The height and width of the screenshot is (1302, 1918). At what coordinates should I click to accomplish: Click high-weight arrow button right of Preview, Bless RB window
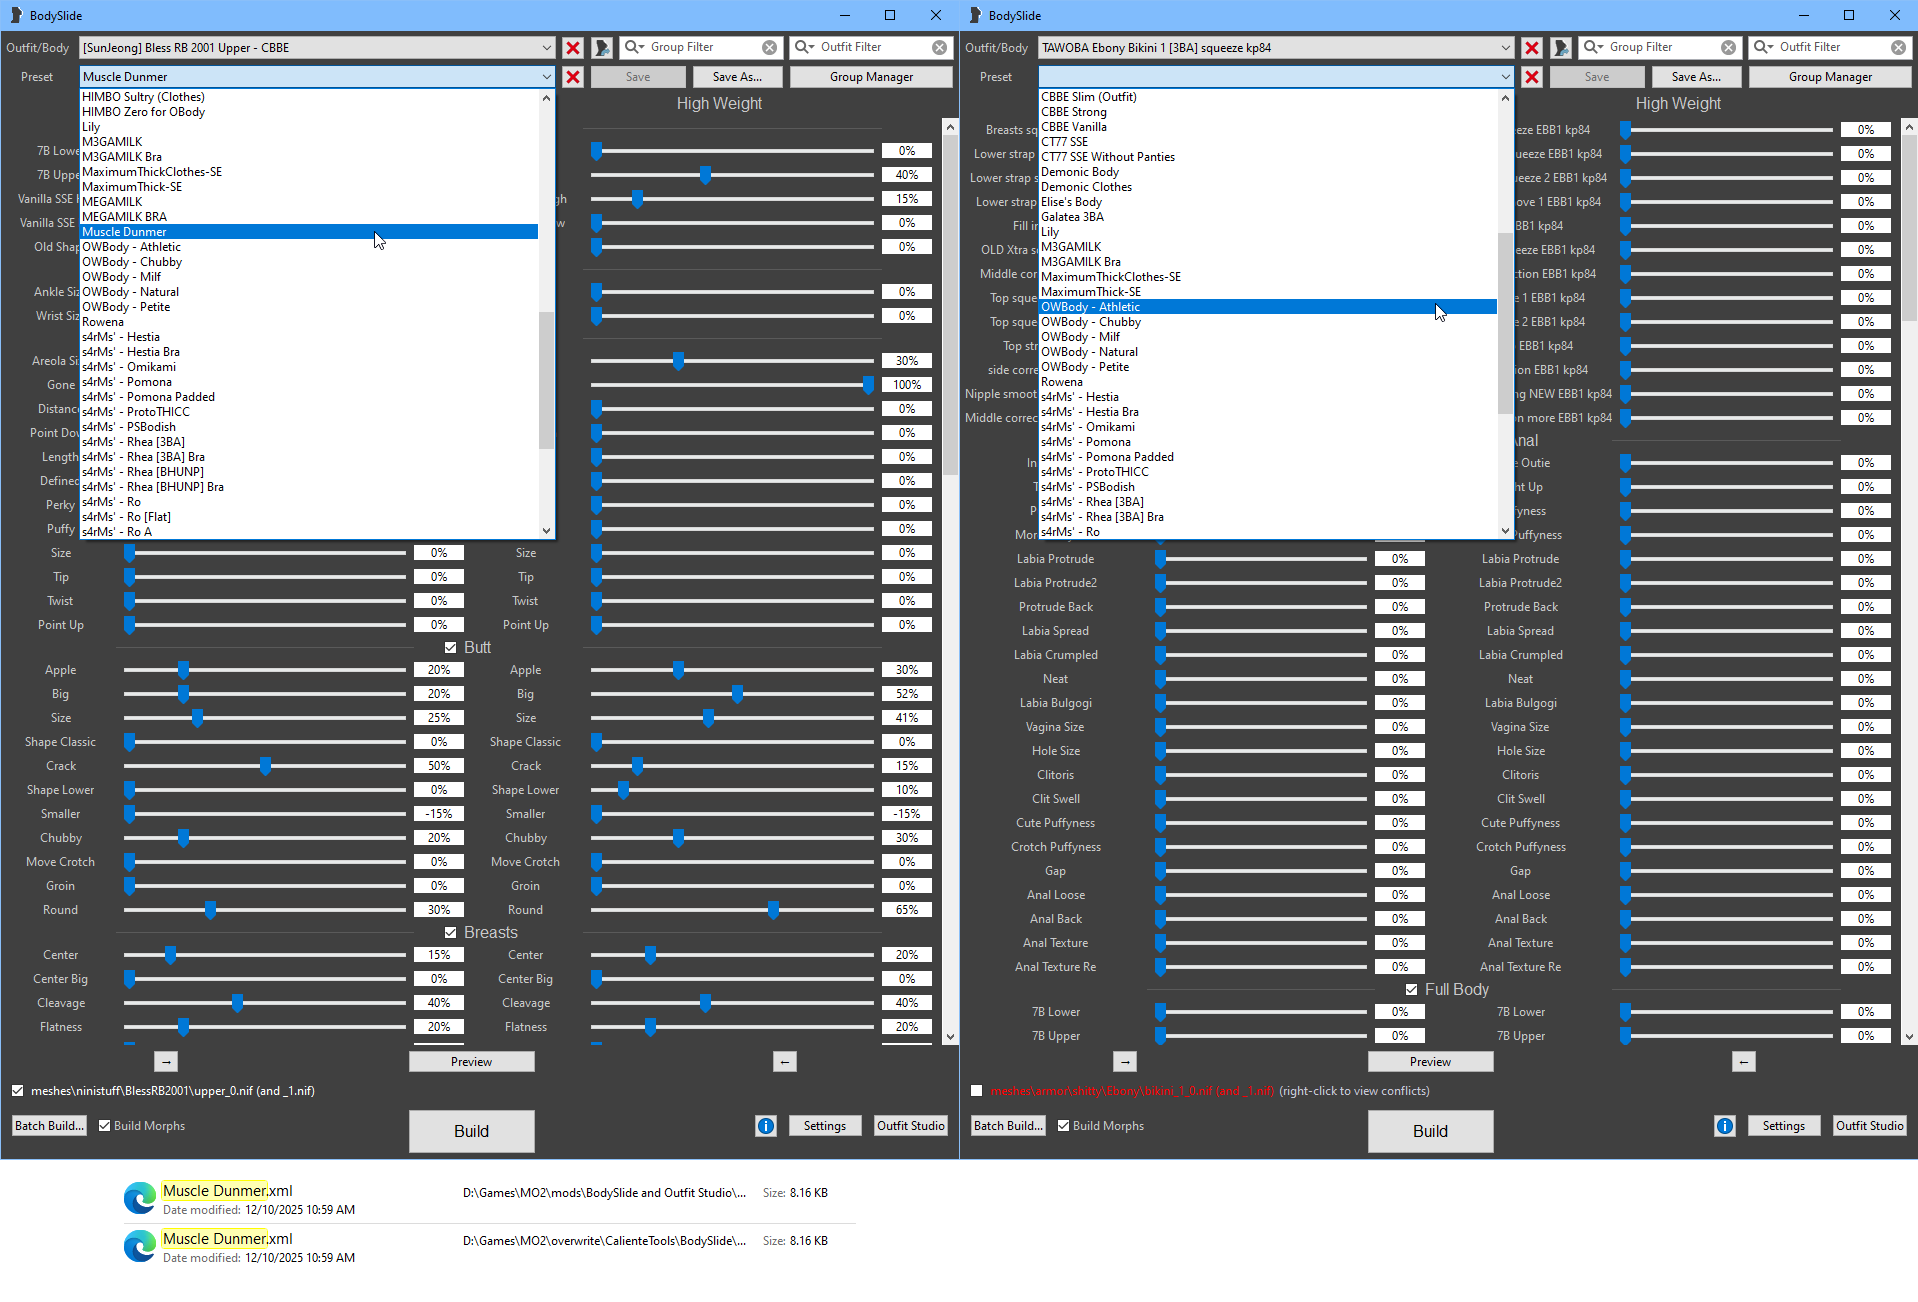tap(785, 1062)
